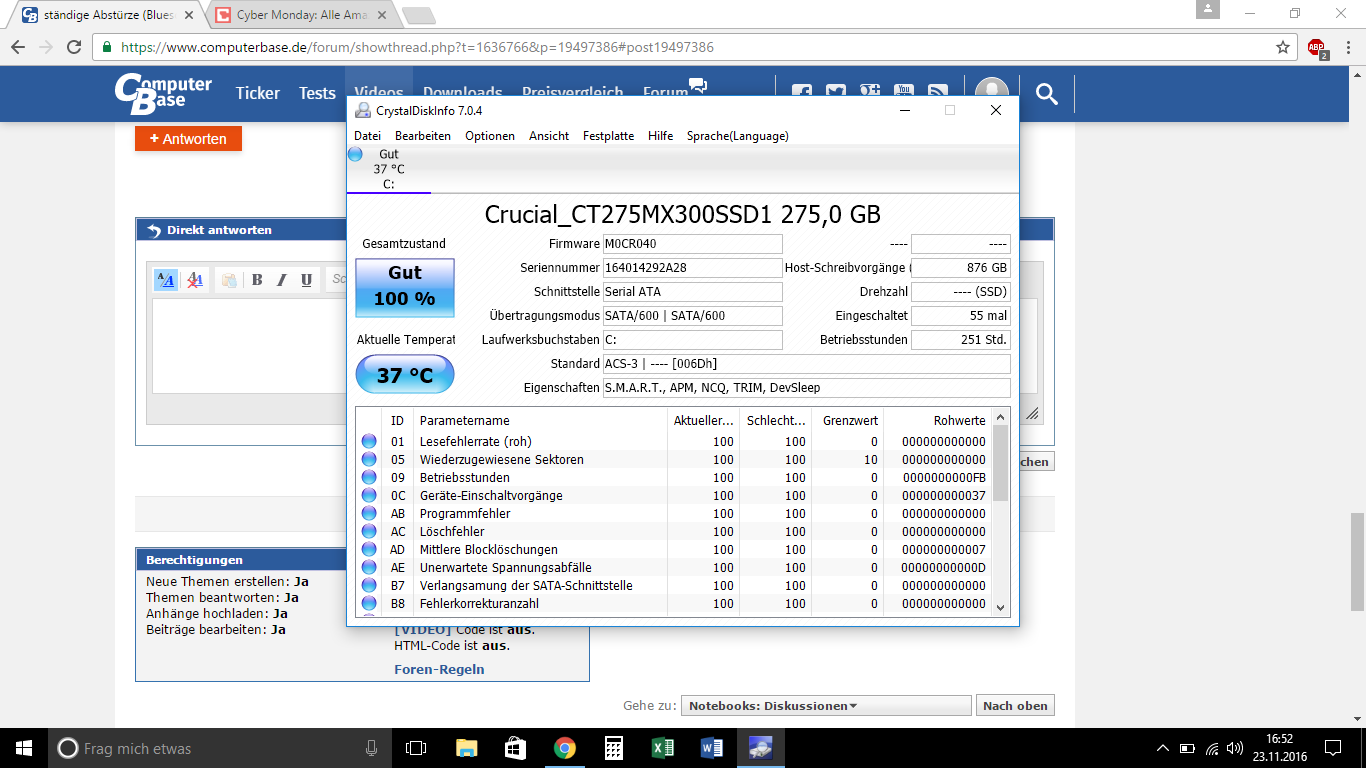Click the Google+ icon in ComputerBase header
Screen dimensions: 1366x768
[870, 93]
